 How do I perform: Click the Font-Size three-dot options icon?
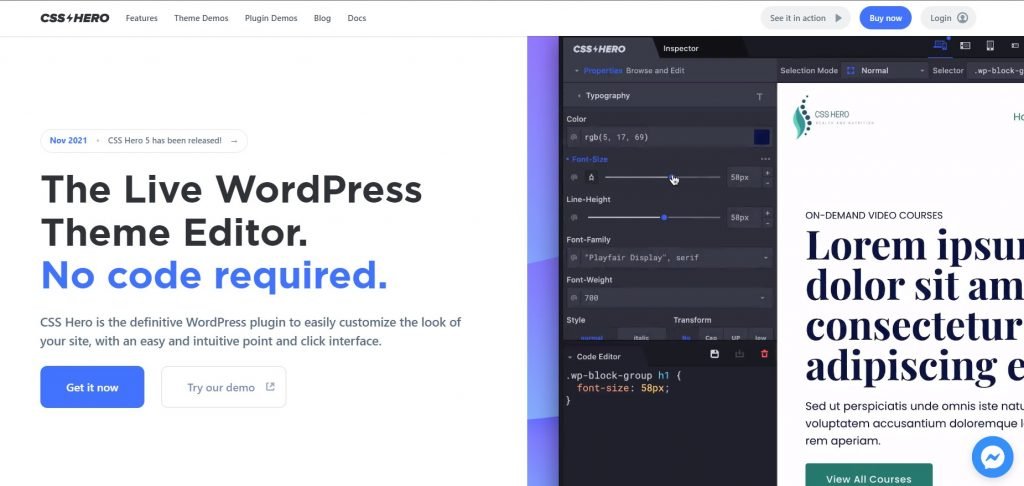point(765,159)
